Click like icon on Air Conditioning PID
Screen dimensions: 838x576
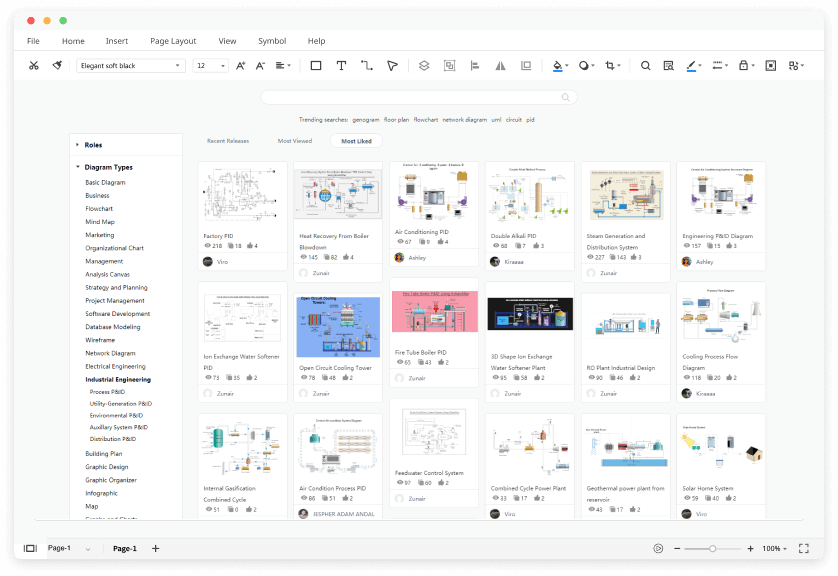pyautogui.click(x=440, y=242)
